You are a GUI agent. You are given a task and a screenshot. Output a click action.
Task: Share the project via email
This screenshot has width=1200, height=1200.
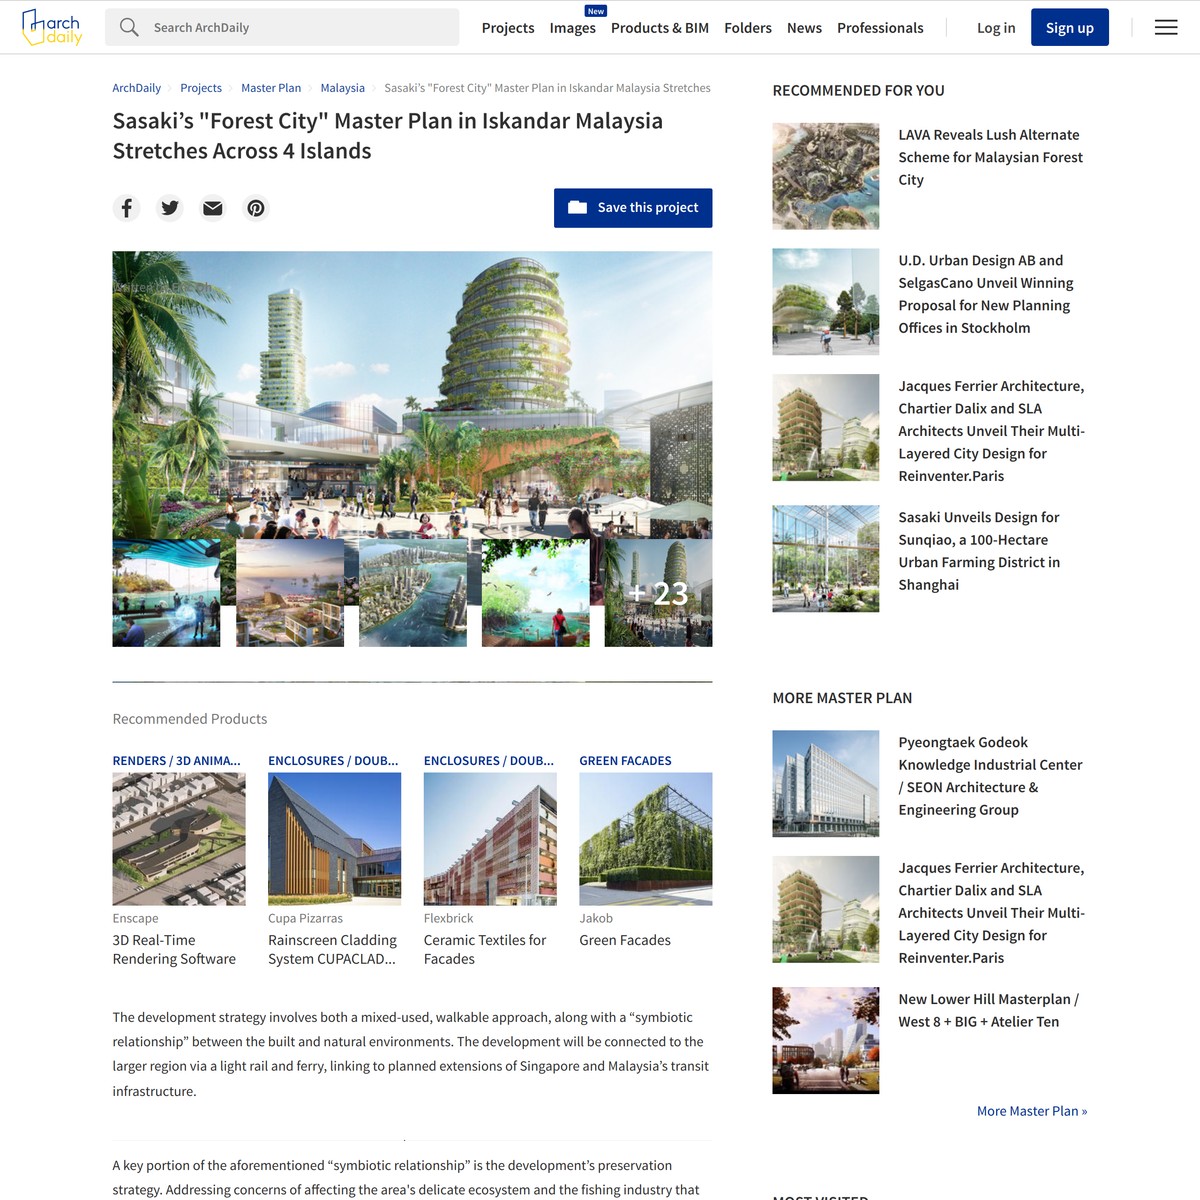[x=212, y=208]
